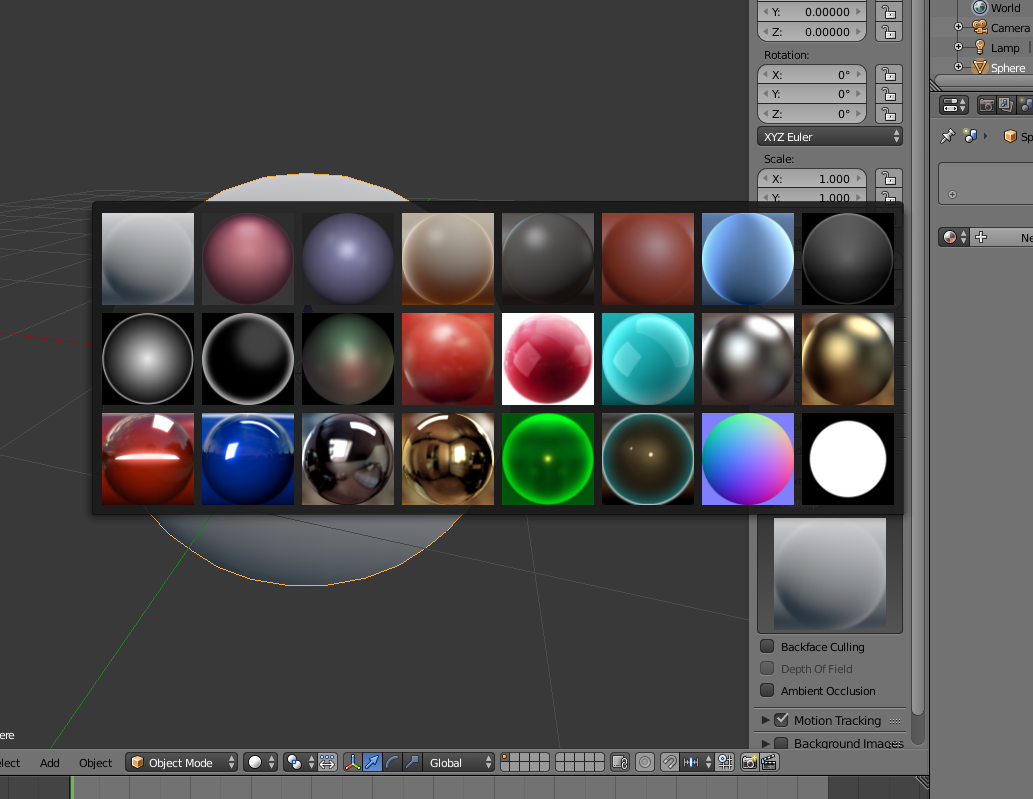The width and height of the screenshot is (1033, 799).
Task: Choose the glossy cyan matcap
Action: (x=648, y=358)
